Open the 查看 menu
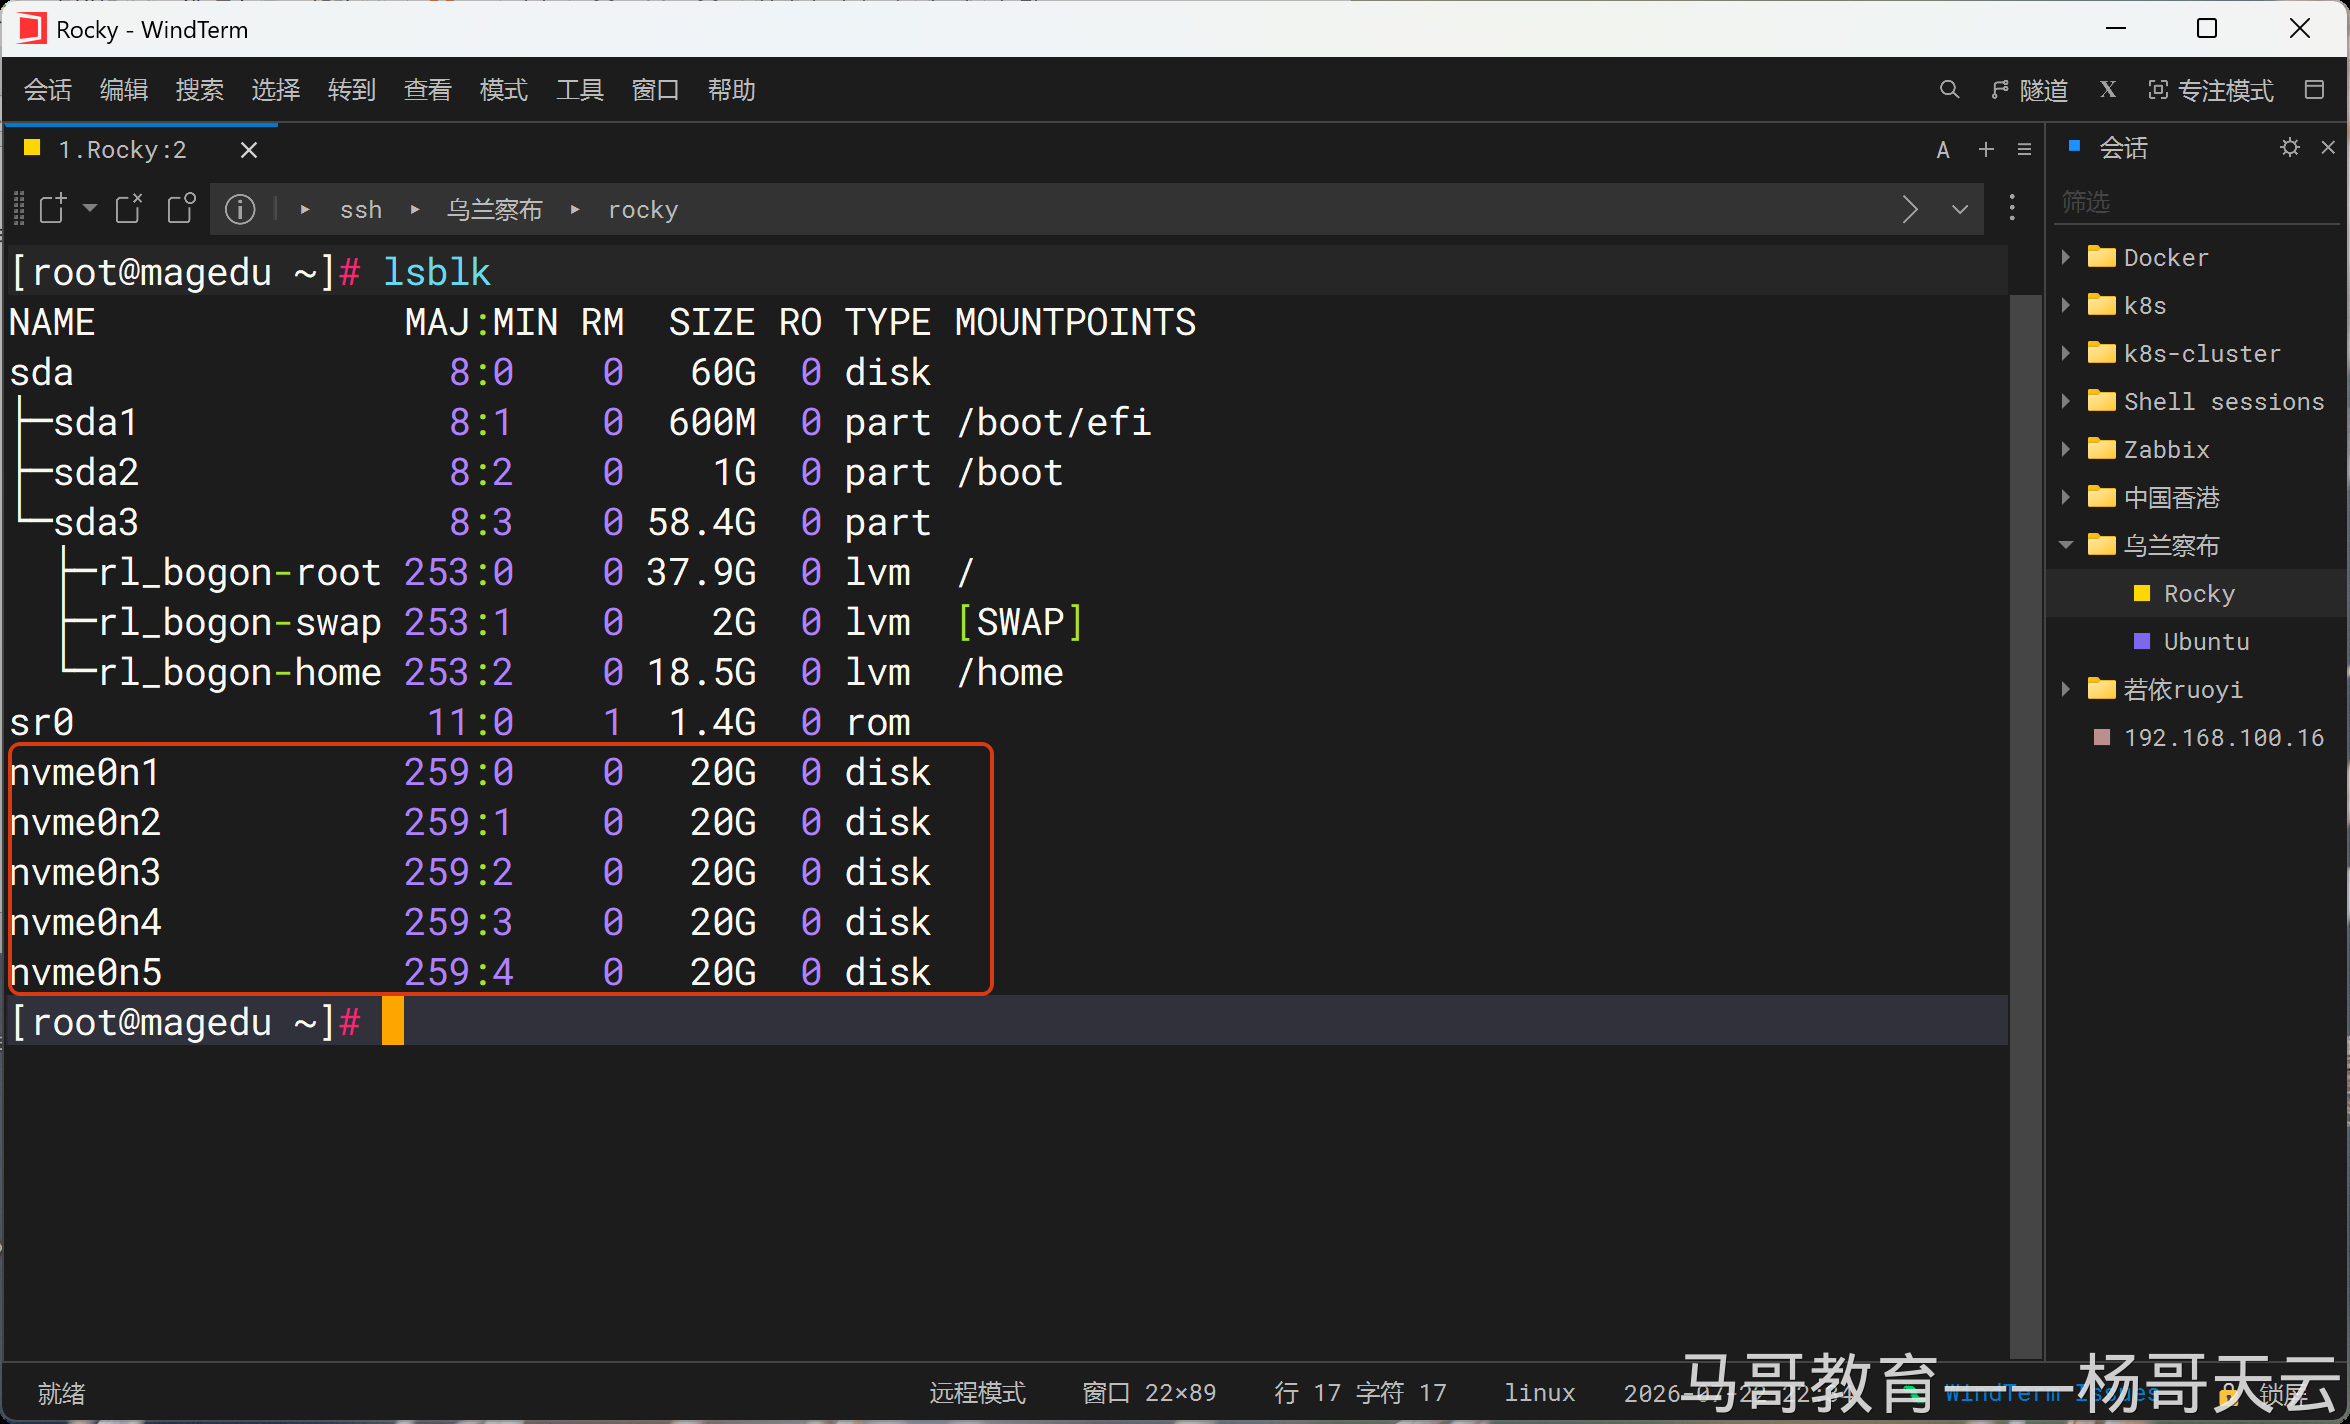2350x1424 pixels. tap(428, 90)
